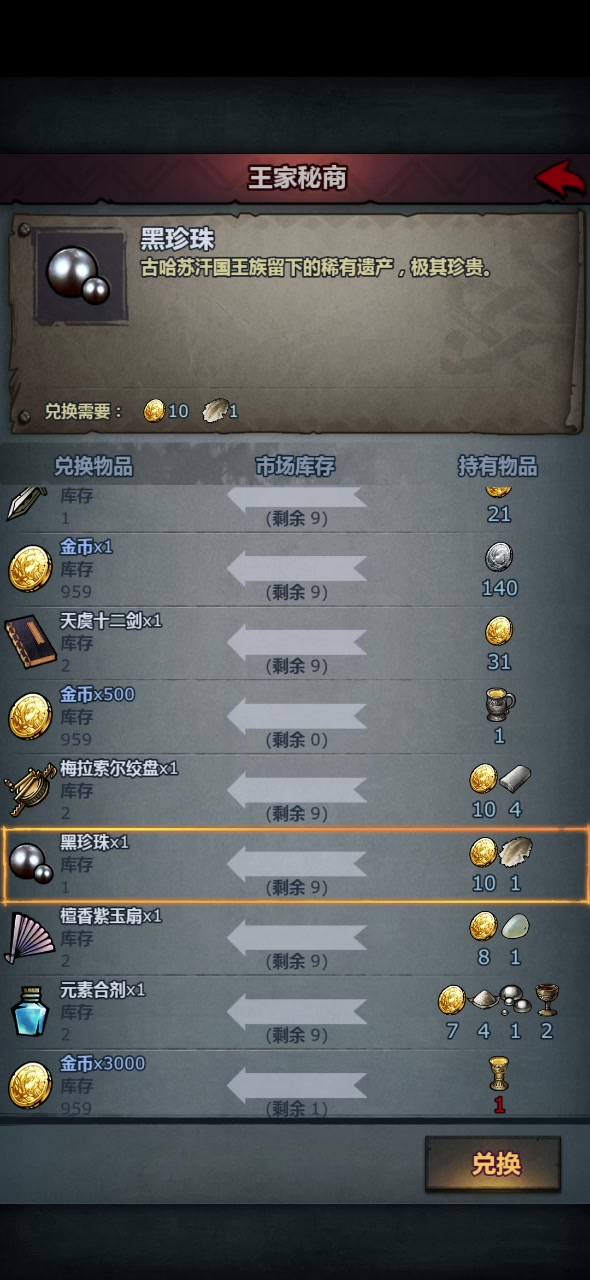Click the arrow in 元素合剂 row
This screenshot has height=1280, width=590.
[x=296, y=1011]
